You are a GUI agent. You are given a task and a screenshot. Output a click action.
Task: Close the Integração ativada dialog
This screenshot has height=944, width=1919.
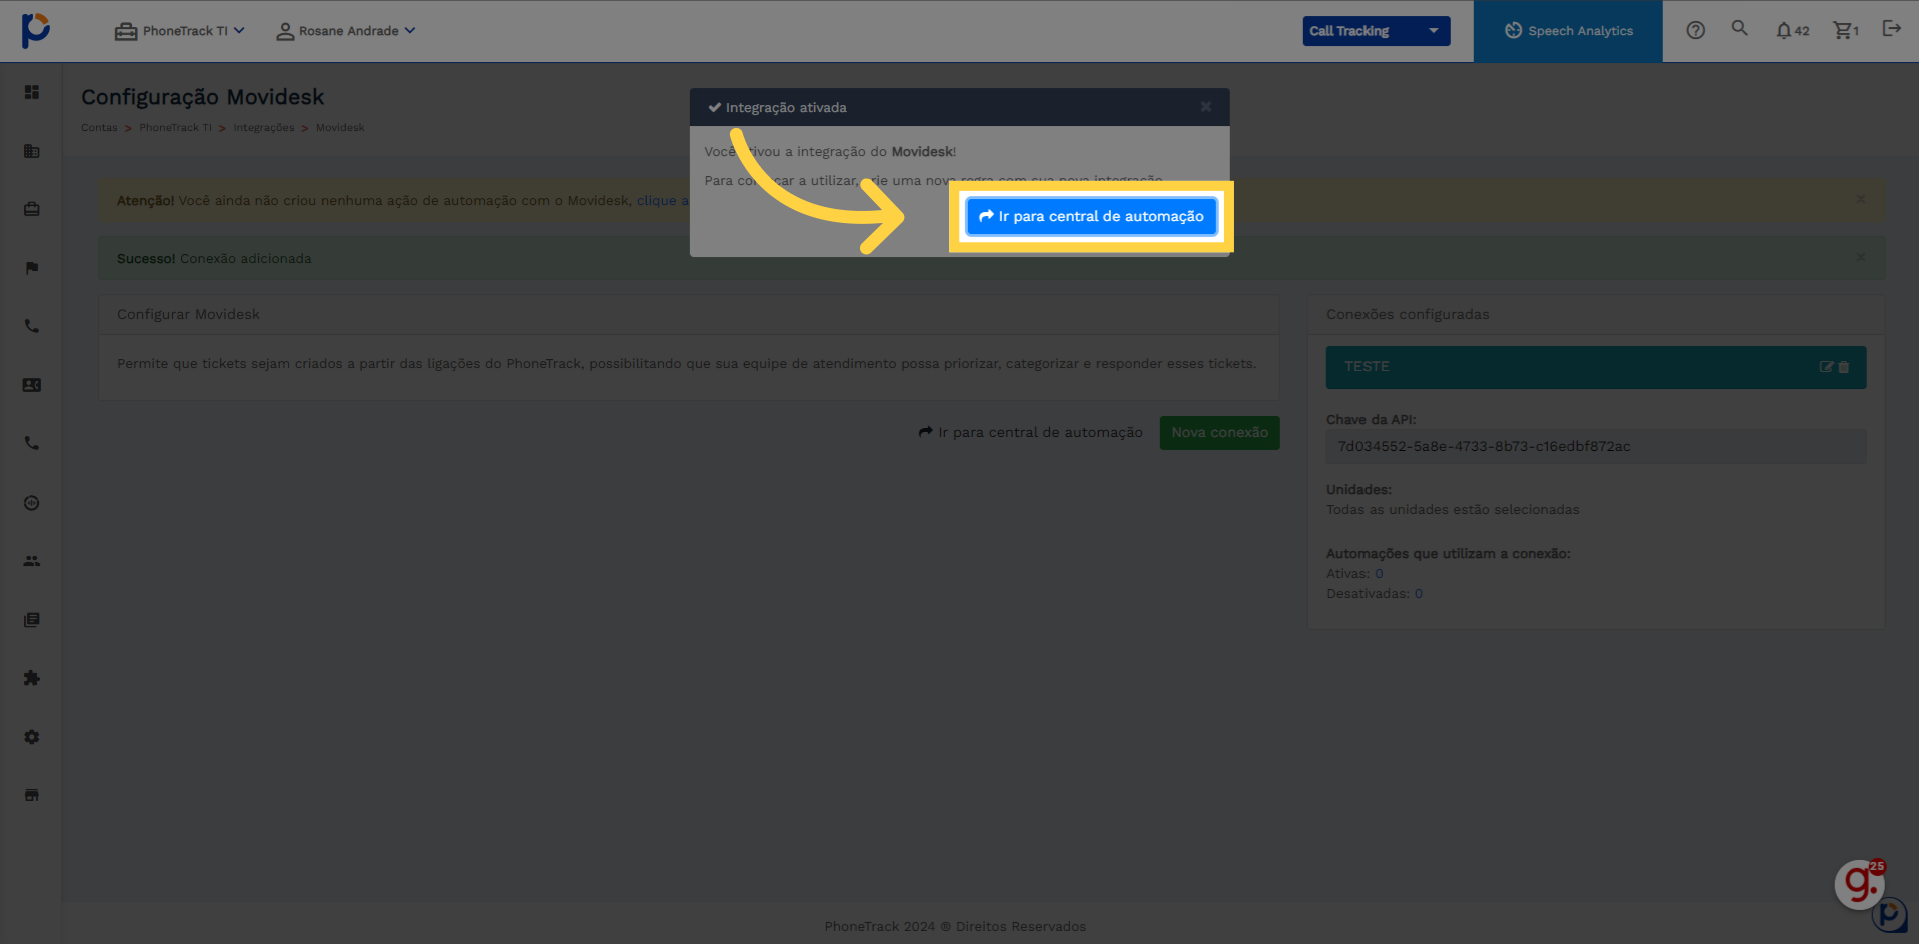pyautogui.click(x=1206, y=107)
